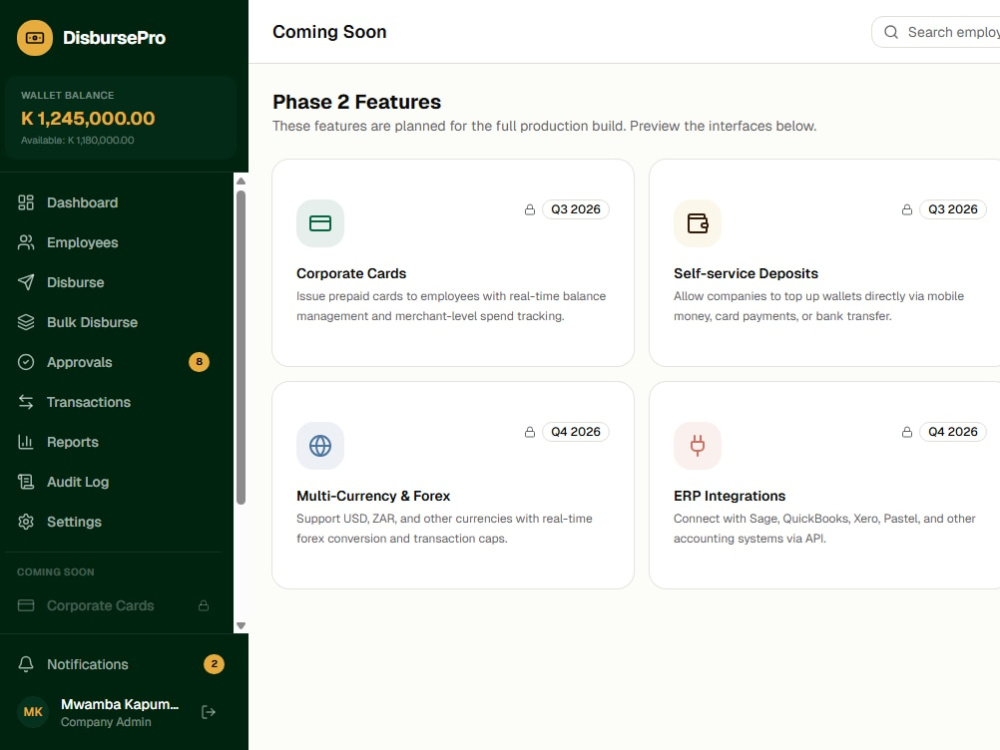The width and height of the screenshot is (1000, 750).
Task: Click the search magnifier icon
Action: (x=891, y=32)
